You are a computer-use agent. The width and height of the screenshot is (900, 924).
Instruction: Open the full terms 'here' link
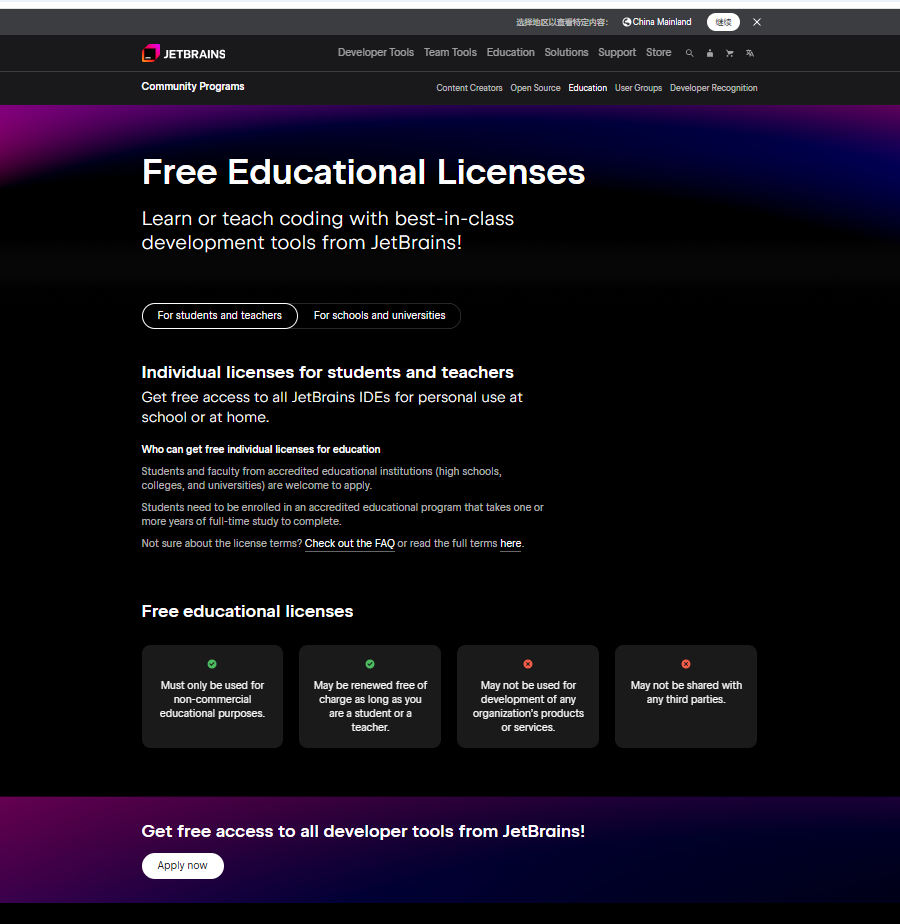pyautogui.click(x=510, y=544)
